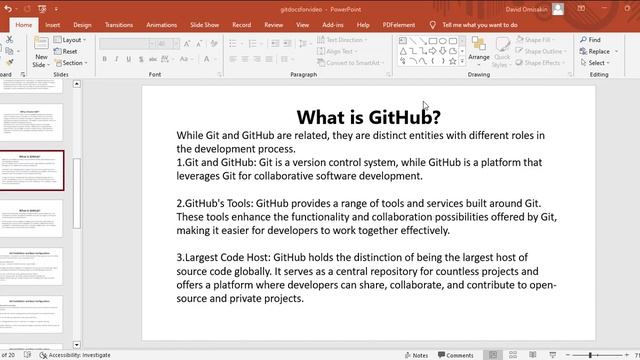Toggle Align Right paragraph button
Screen dimensions: 640x360
pyautogui.click(x=257, y=59)
